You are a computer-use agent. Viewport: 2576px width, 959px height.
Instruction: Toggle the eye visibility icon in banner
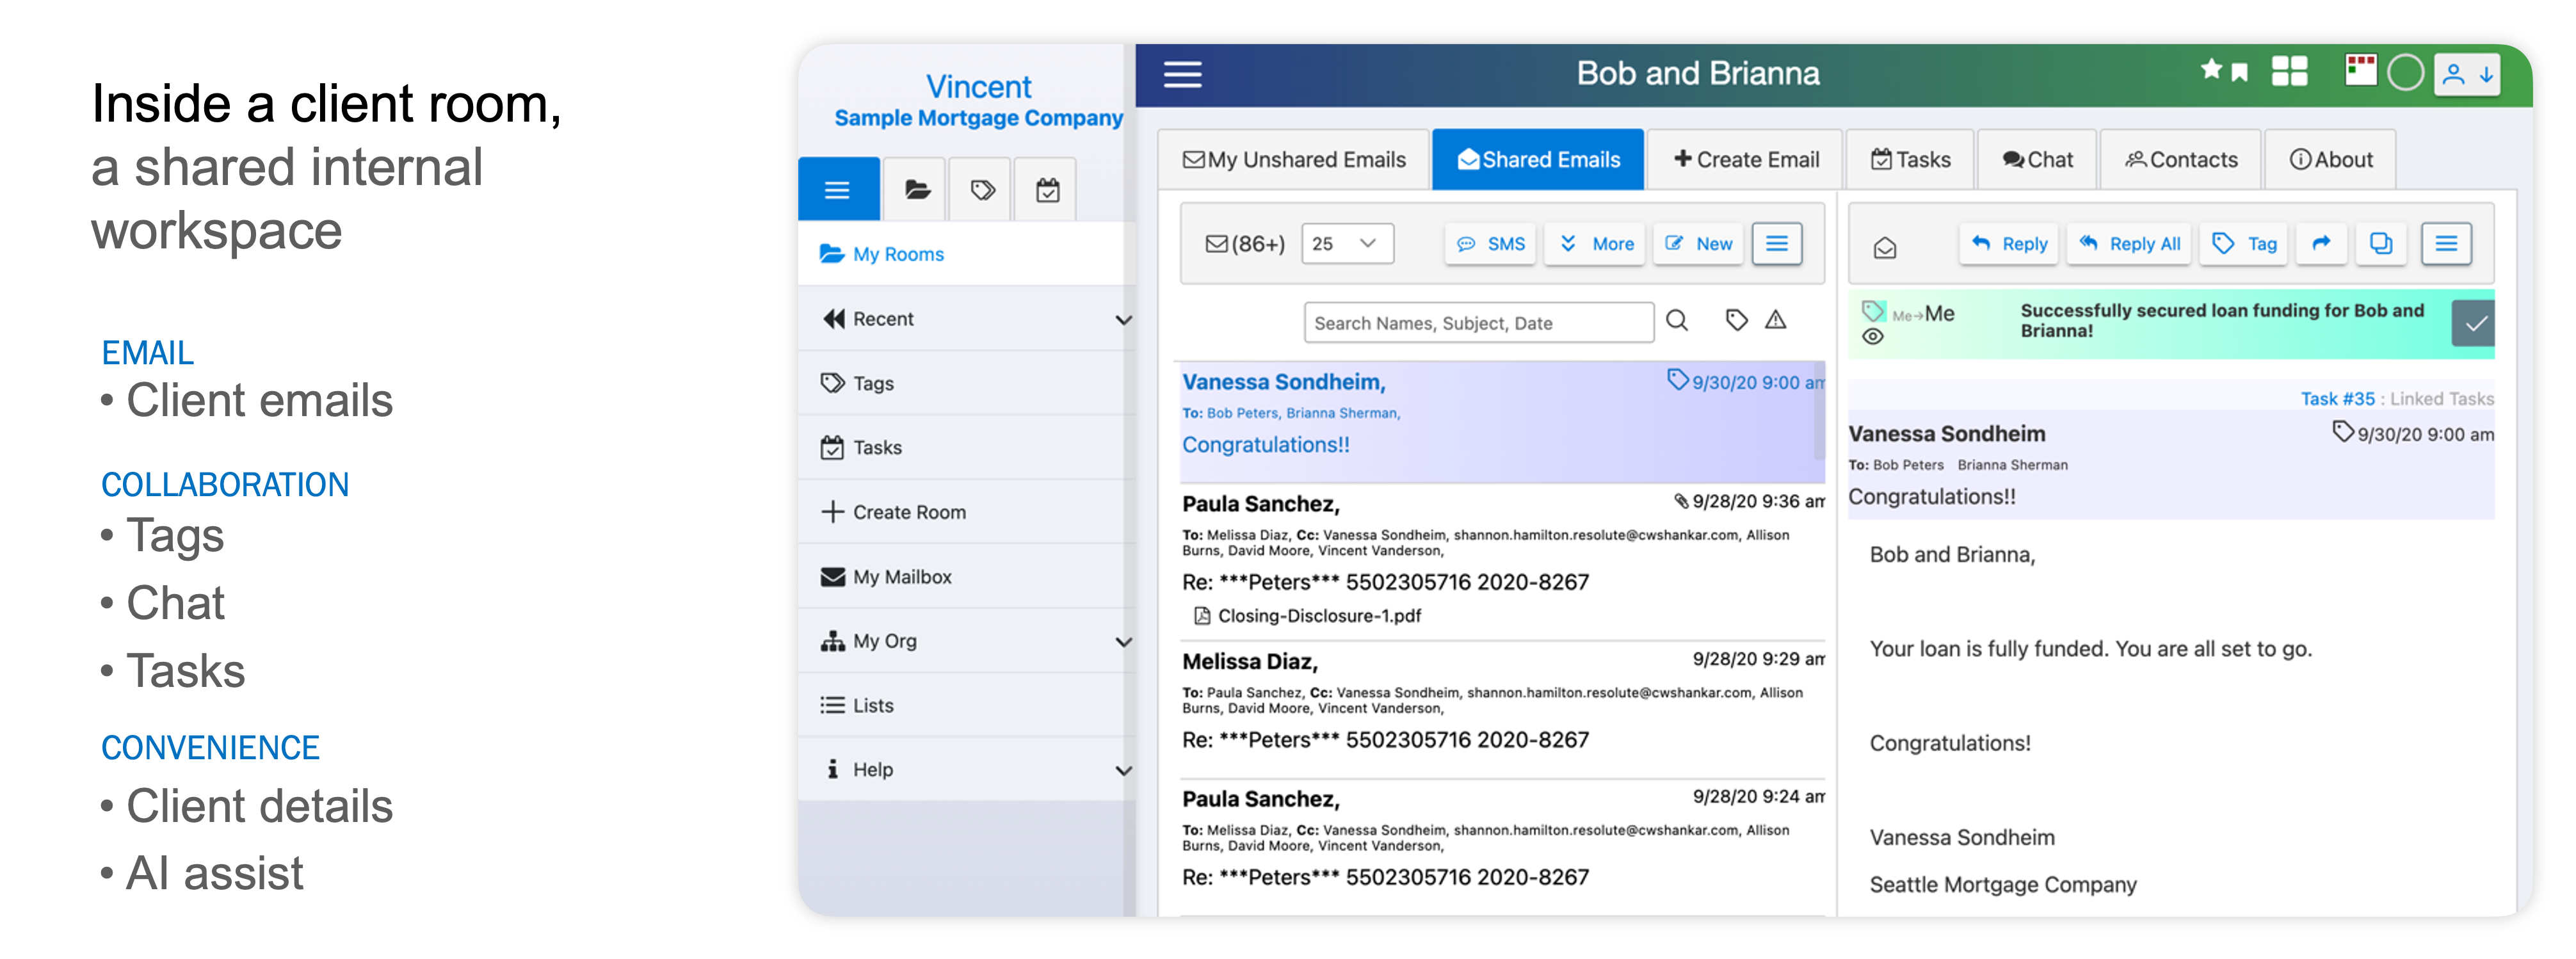(x=1873, y=337)
